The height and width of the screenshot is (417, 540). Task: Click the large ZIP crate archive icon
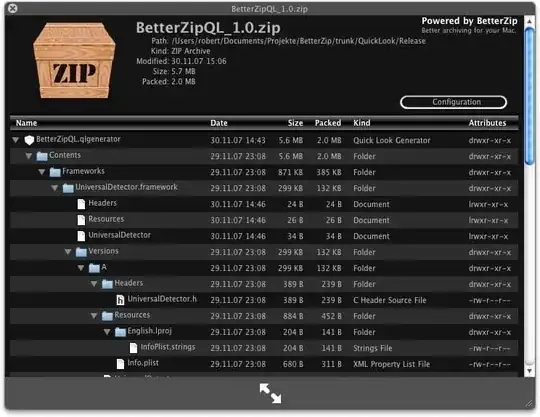click(74, 61)
